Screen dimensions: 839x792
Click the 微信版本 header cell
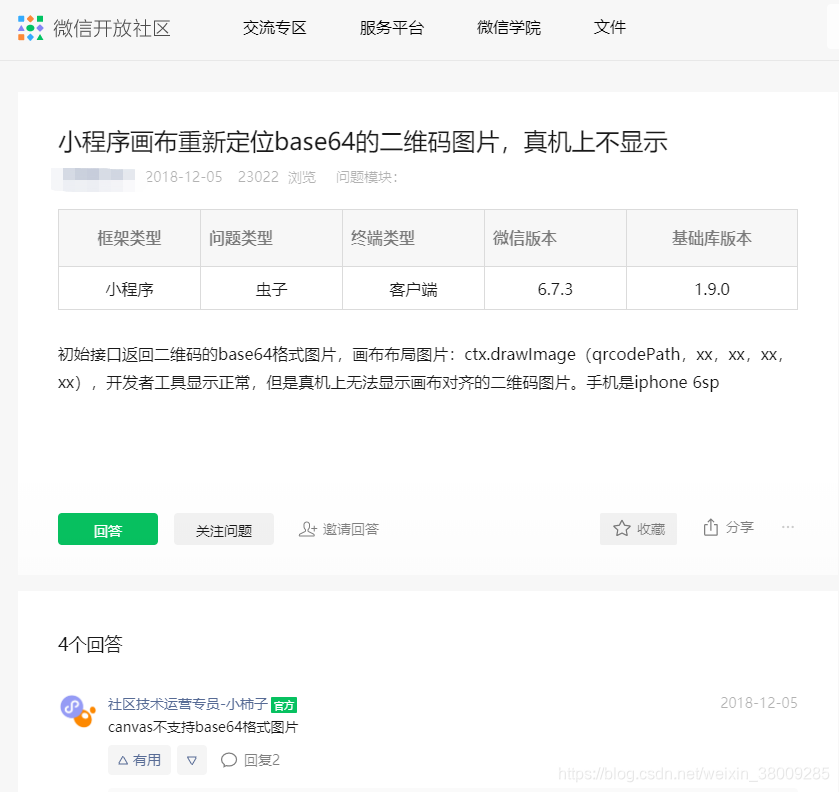(x=555, y=238)
